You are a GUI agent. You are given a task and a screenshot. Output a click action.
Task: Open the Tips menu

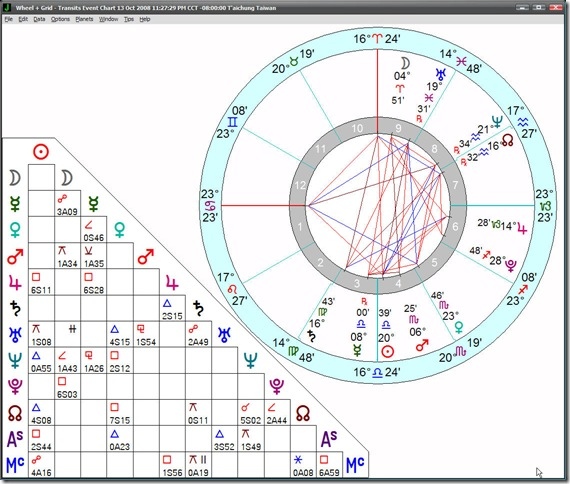[x=129, y=19]
